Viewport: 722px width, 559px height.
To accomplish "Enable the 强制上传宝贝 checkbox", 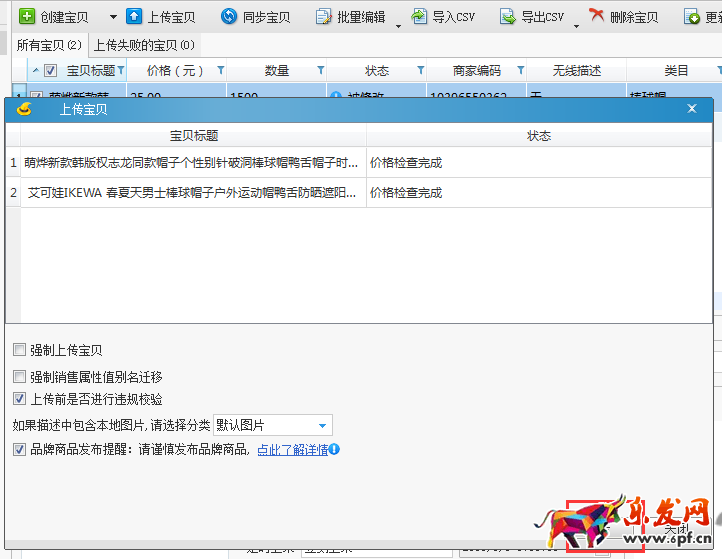I will click(20, 351).
